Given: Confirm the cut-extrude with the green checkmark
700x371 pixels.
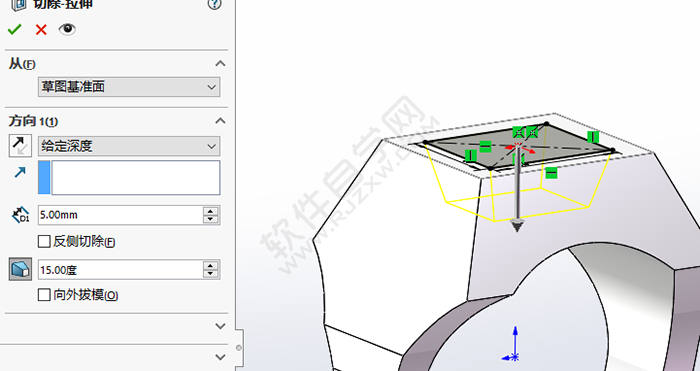Looking at the screenshot, I should click(14, 29).
